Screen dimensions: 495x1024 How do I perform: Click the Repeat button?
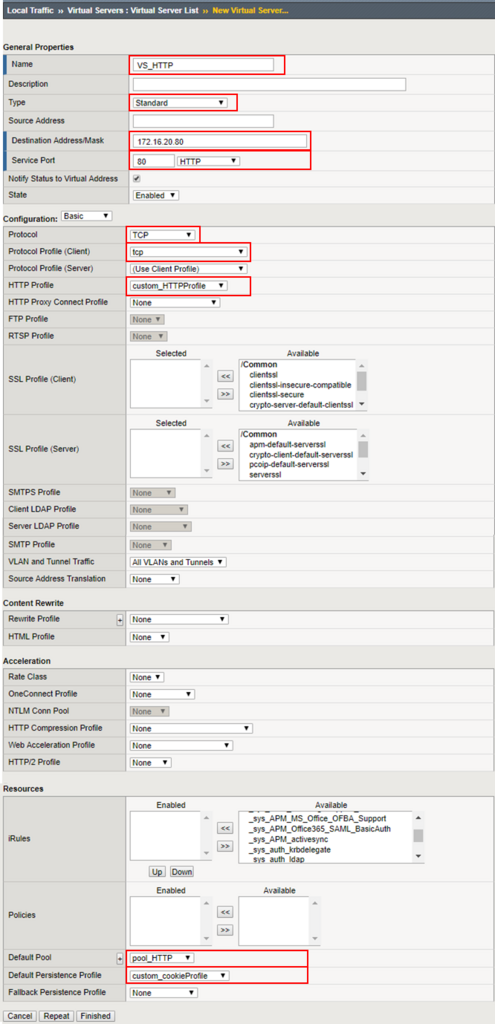pyautogui.click(x=56, y=1016)
